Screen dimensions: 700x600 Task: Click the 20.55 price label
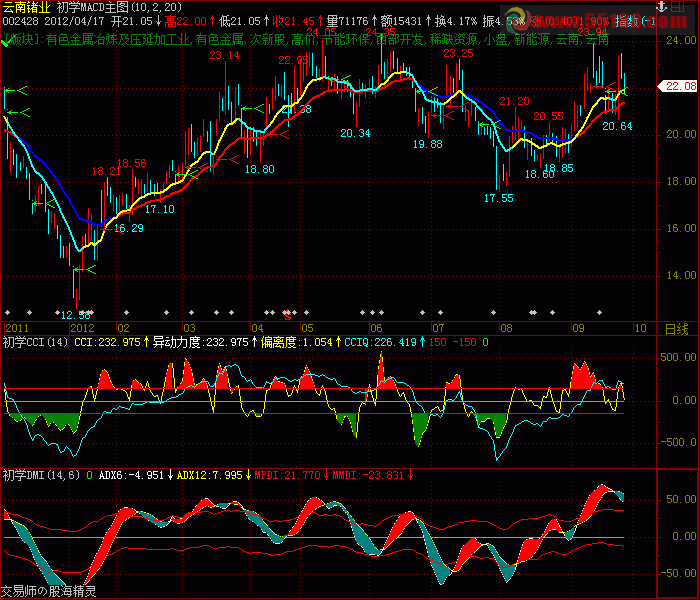[x=548, y=117]
